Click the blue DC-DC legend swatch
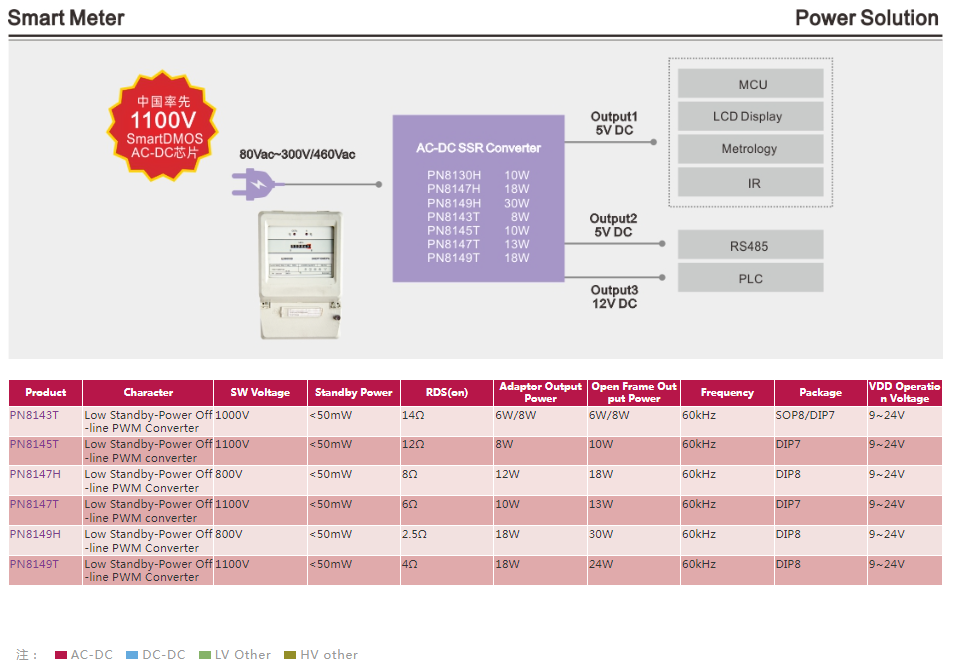The image size is (955, 666). click(x=132, y=655)
